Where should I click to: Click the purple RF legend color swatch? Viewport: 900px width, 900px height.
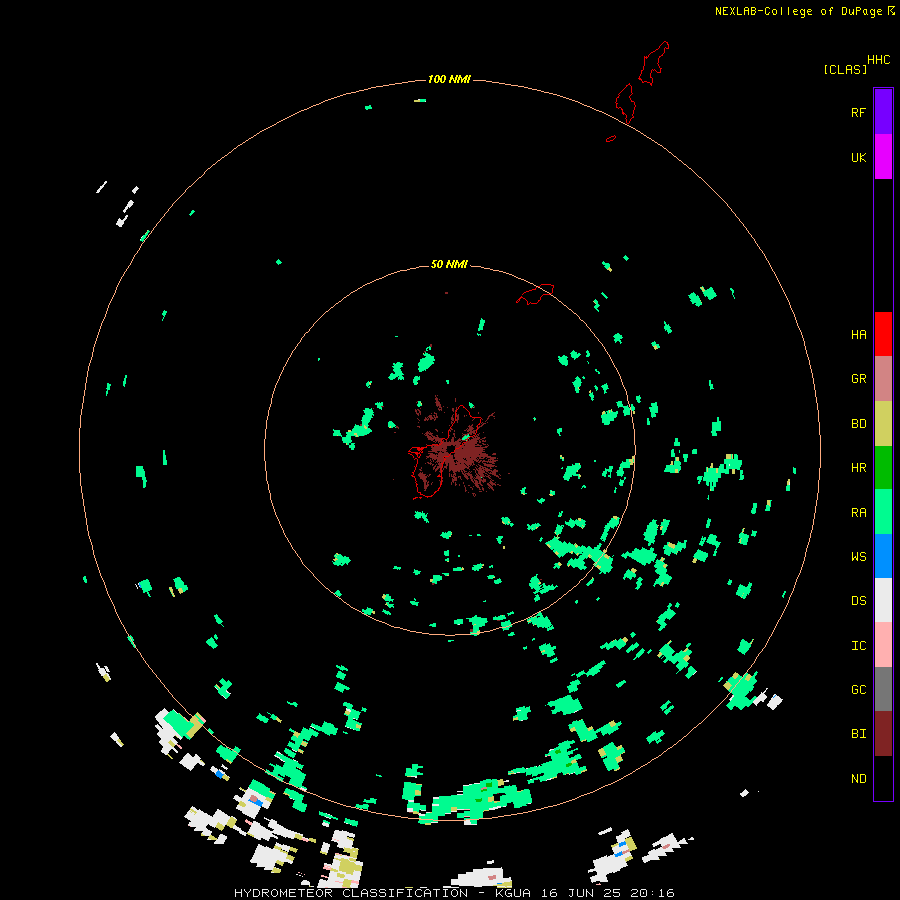pyautogui.click(x=883, y=111)
